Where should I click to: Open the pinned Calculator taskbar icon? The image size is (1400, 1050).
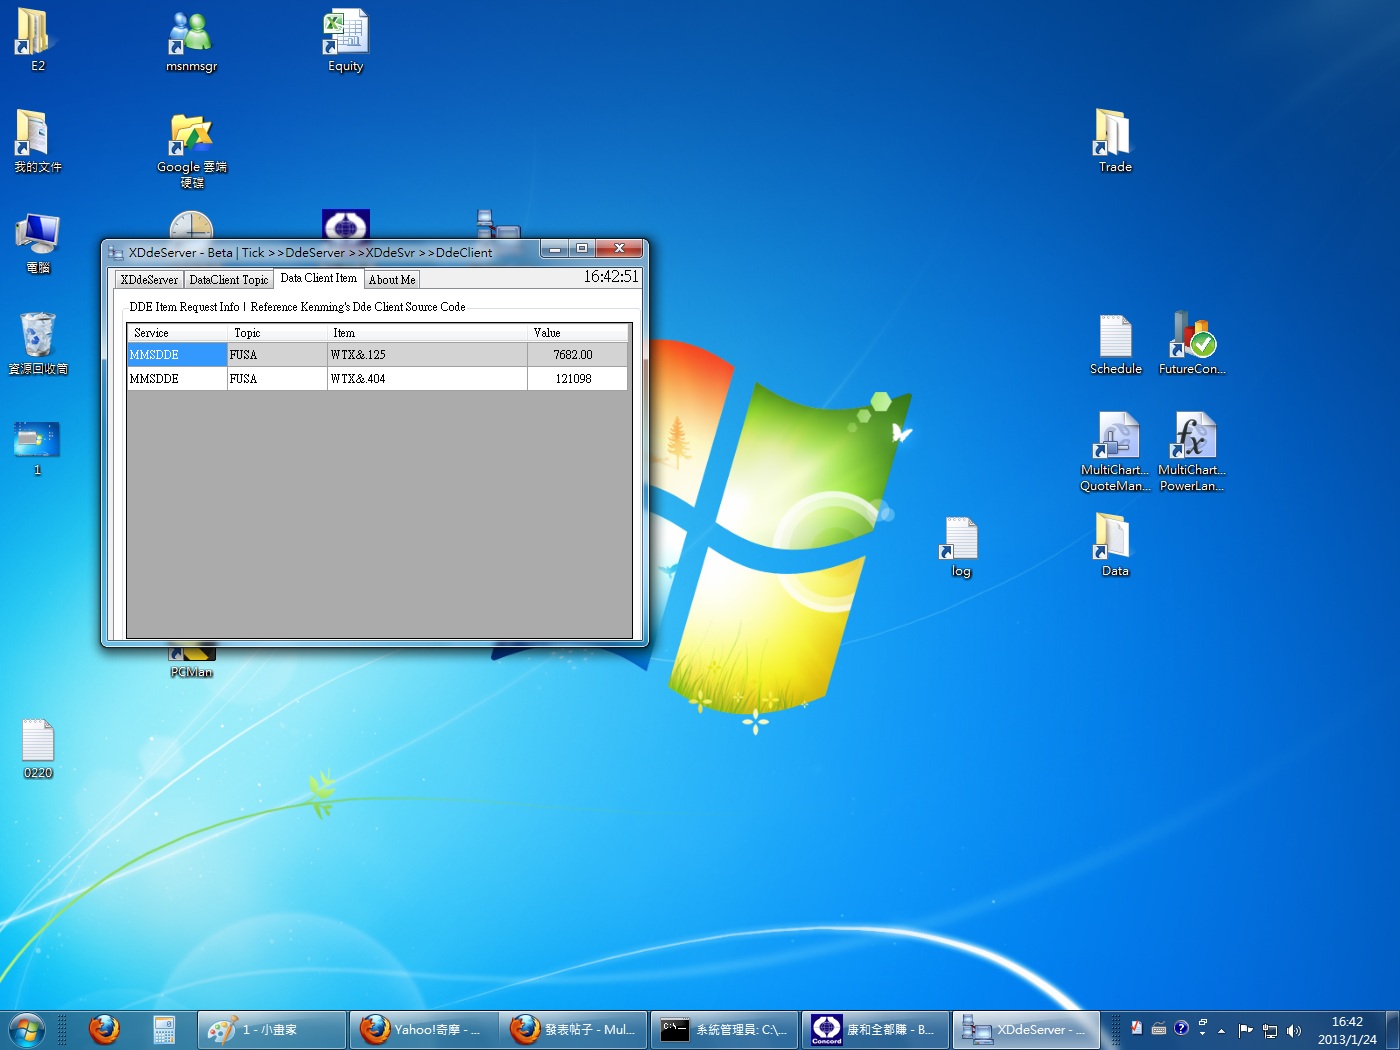[164, 1029]
